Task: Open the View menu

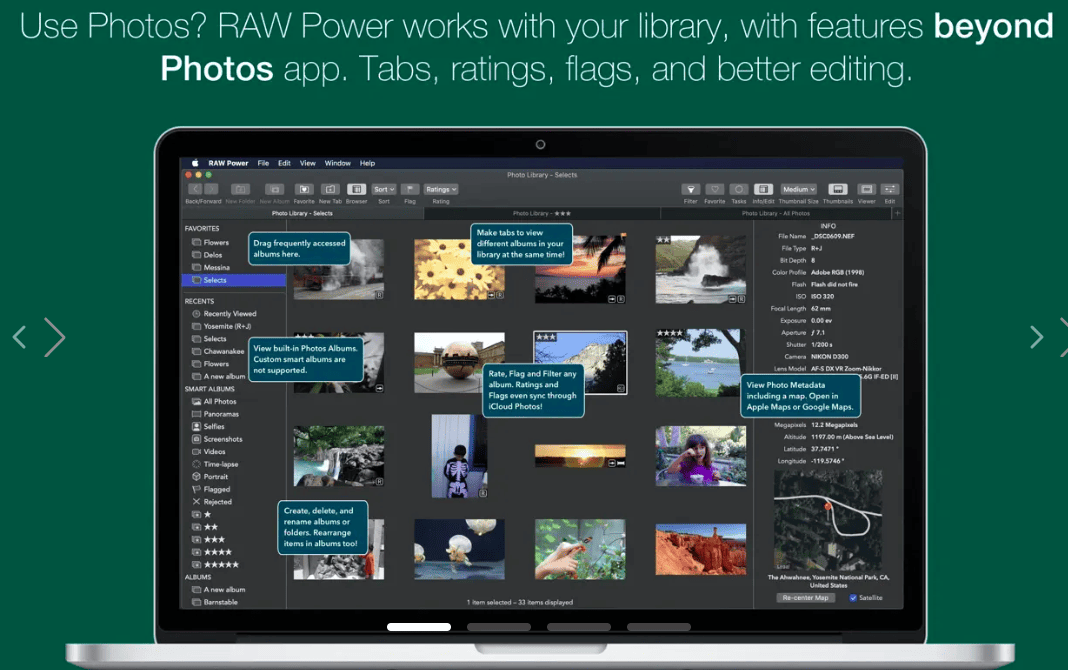Action: [307, 163]
